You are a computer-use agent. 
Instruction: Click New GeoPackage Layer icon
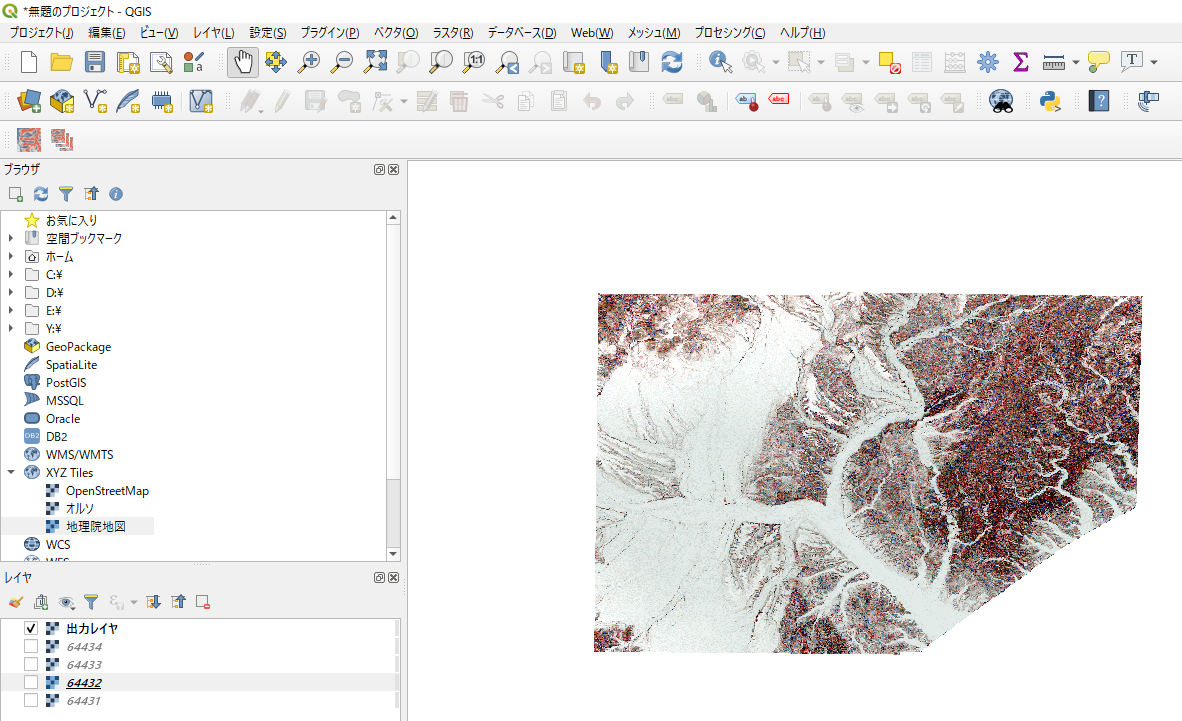click(x=62, y=101)
